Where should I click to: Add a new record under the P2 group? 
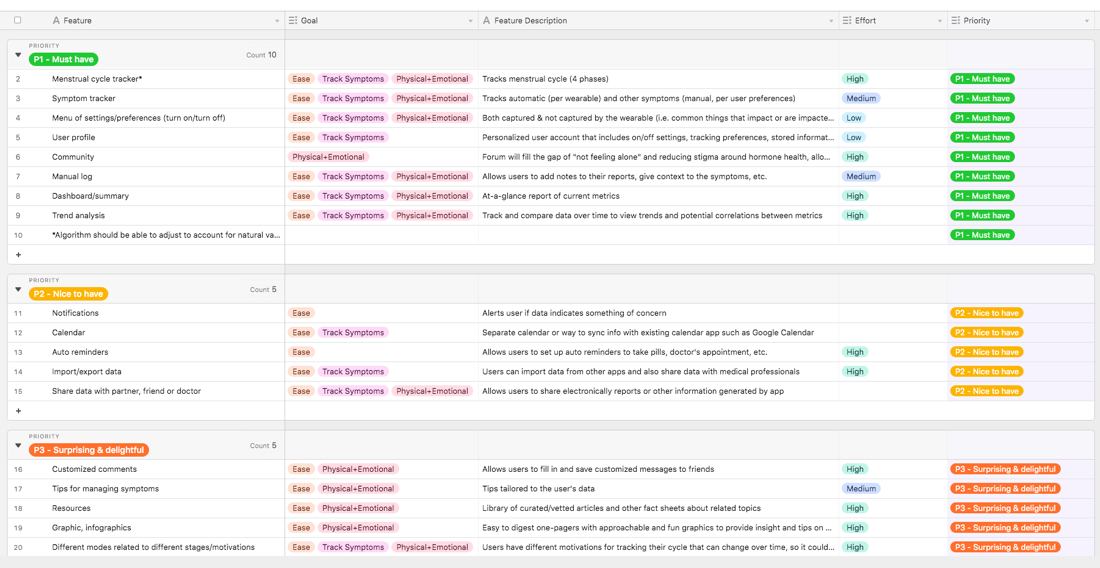18,411
